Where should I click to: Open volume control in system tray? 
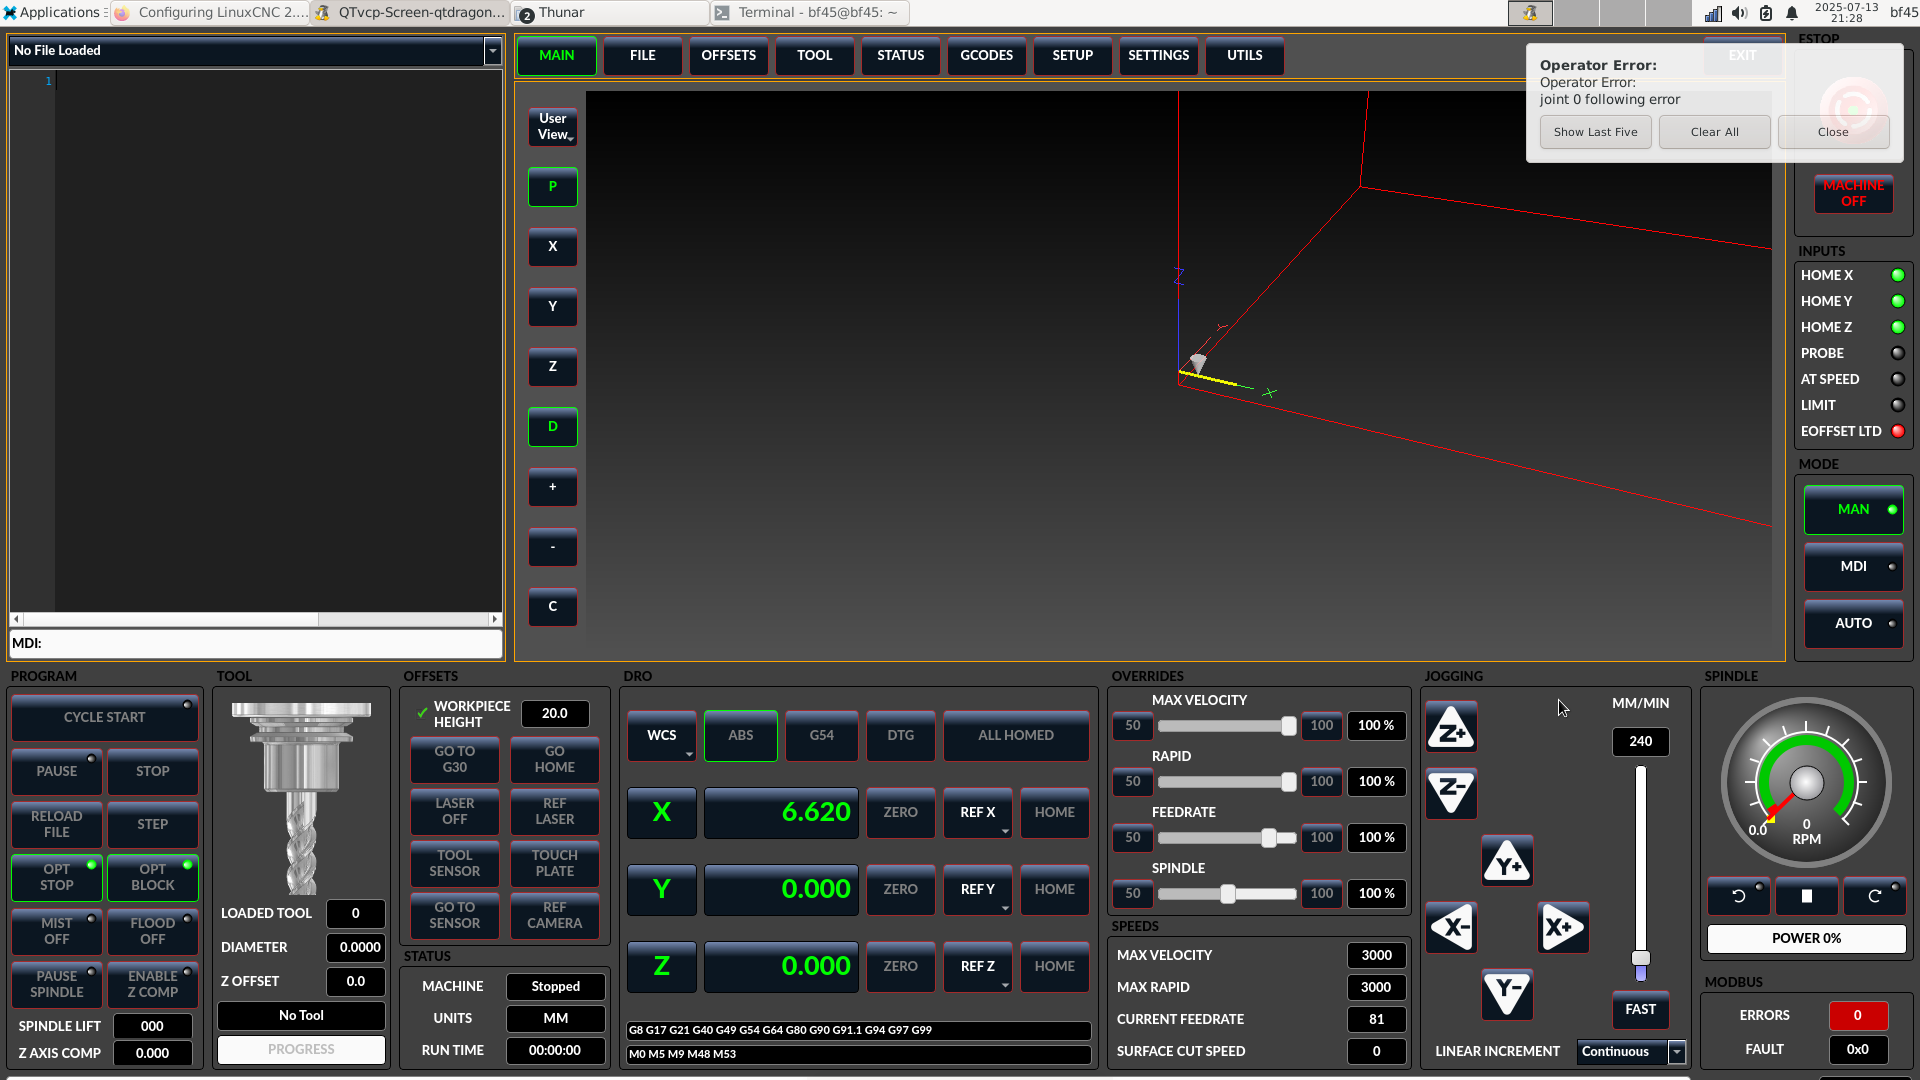pos(1740,13)
